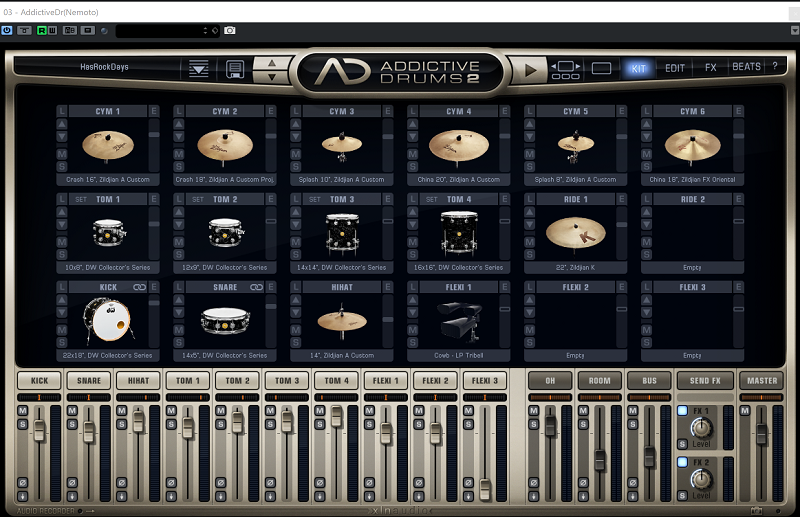Open CYM 1 load kitpiece L button
Image resolution: width=800 pixels, height=517 pixels.
62,111
